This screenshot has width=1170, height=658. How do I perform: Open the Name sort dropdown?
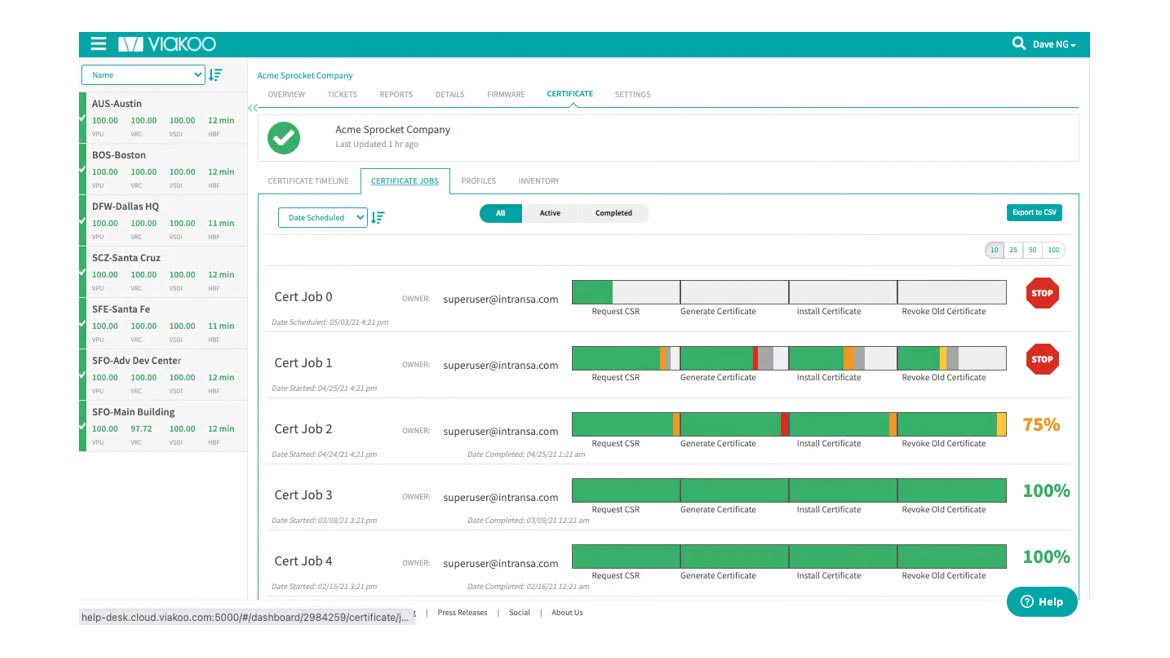[x=143, y=75]
